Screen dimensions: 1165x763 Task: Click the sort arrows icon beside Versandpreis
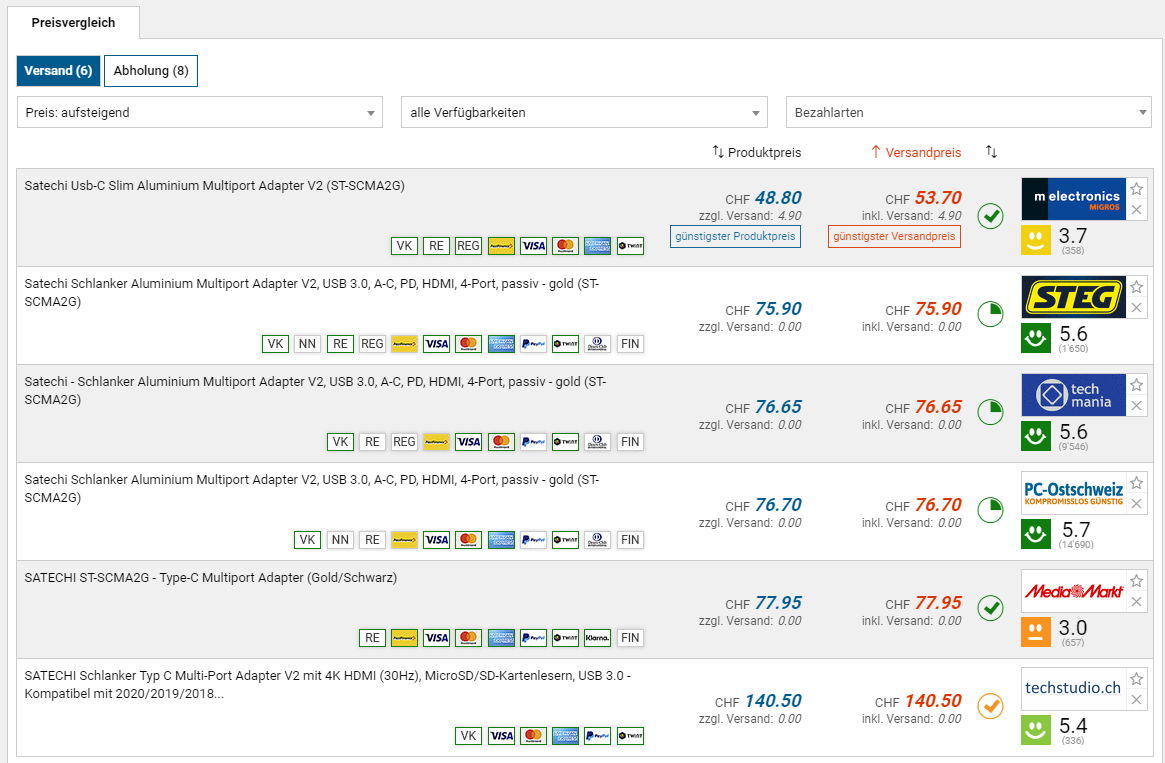(991, 152)
